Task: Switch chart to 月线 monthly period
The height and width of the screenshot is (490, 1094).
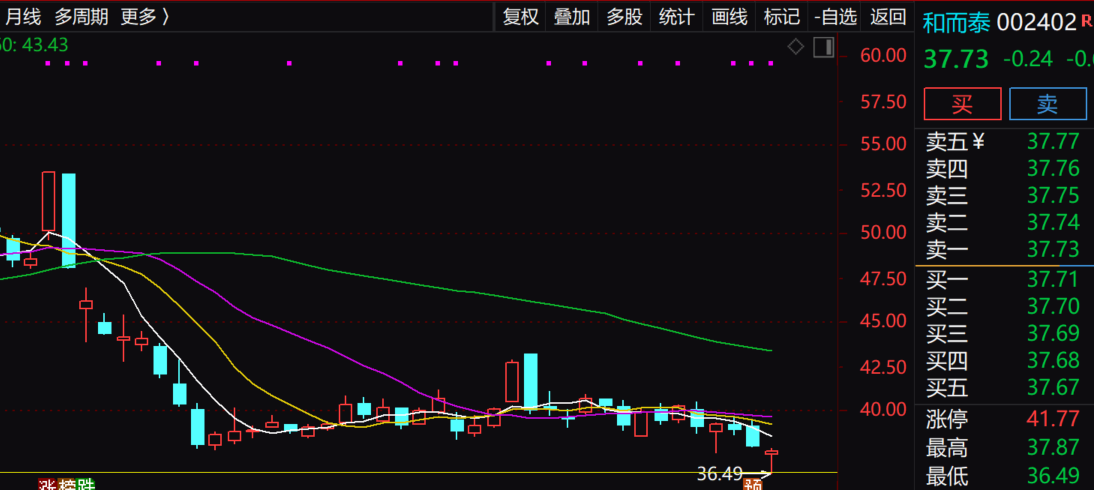Action: [x=24, y=17]
